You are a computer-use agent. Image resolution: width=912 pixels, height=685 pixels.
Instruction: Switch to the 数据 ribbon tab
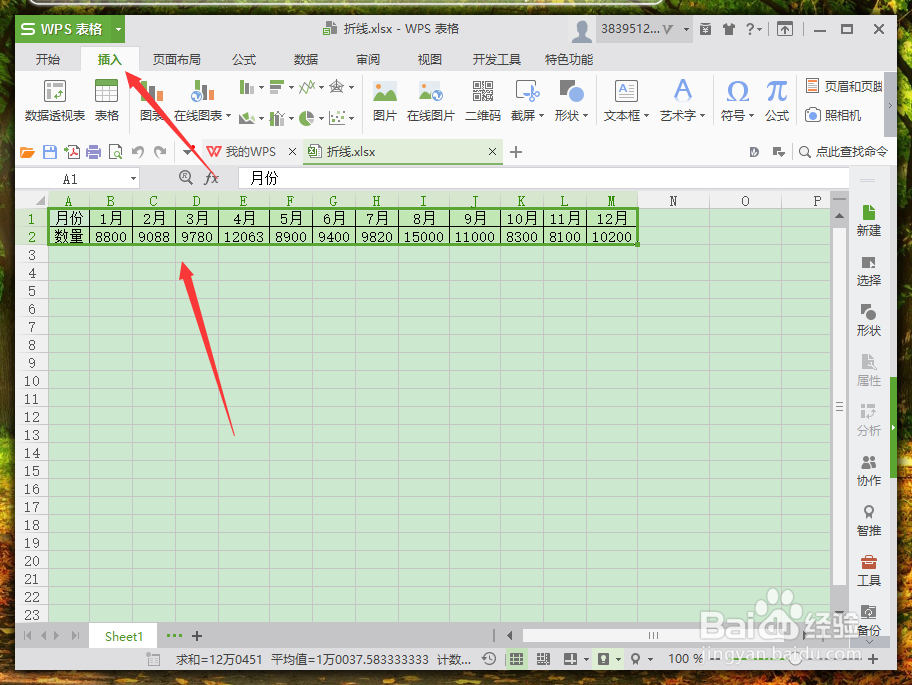point(306,59)
